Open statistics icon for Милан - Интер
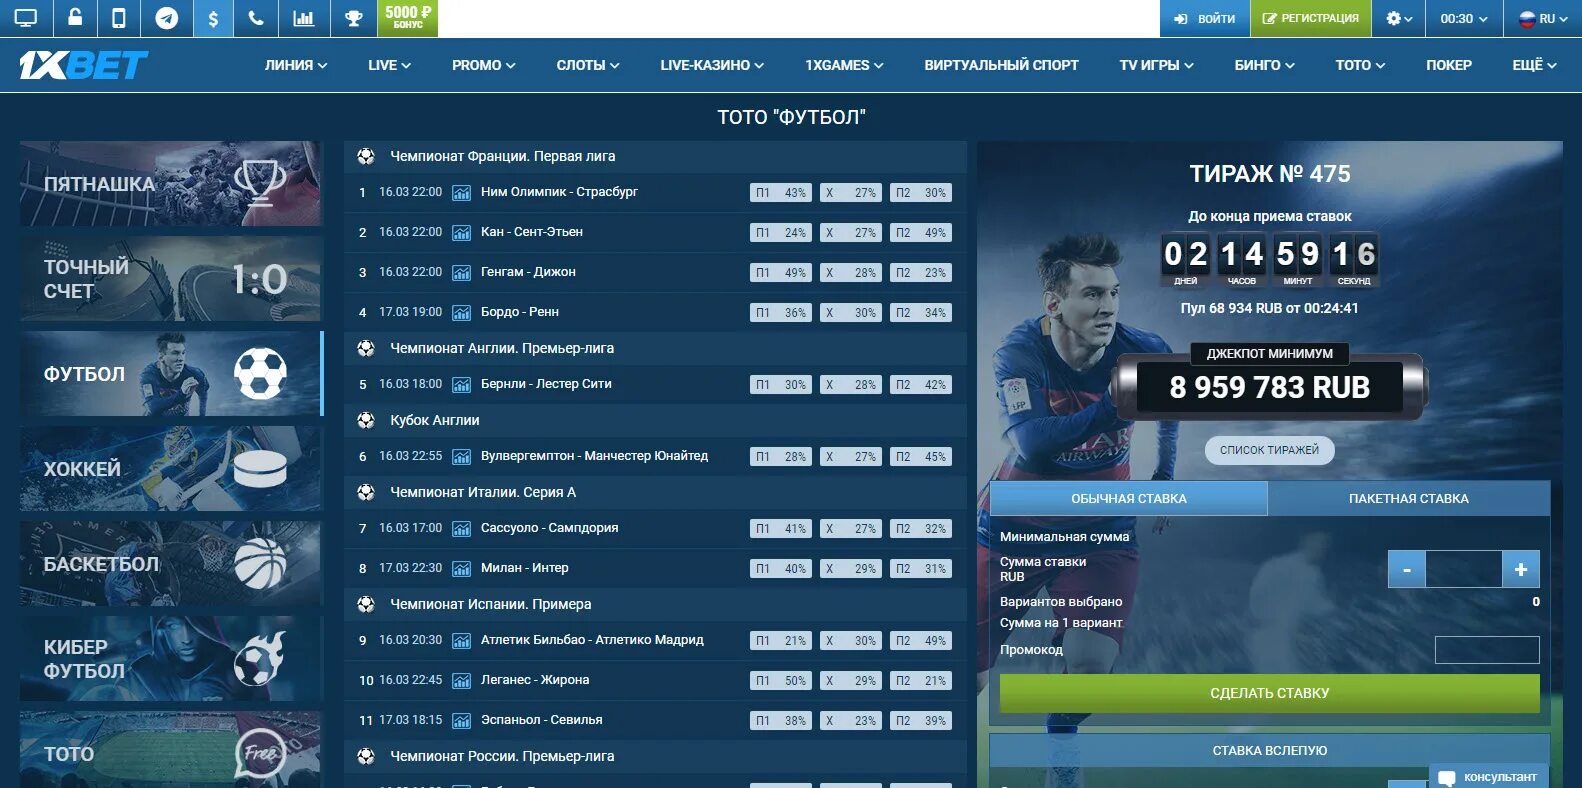This screenshot has height=788, width=1582. [461, 569]
